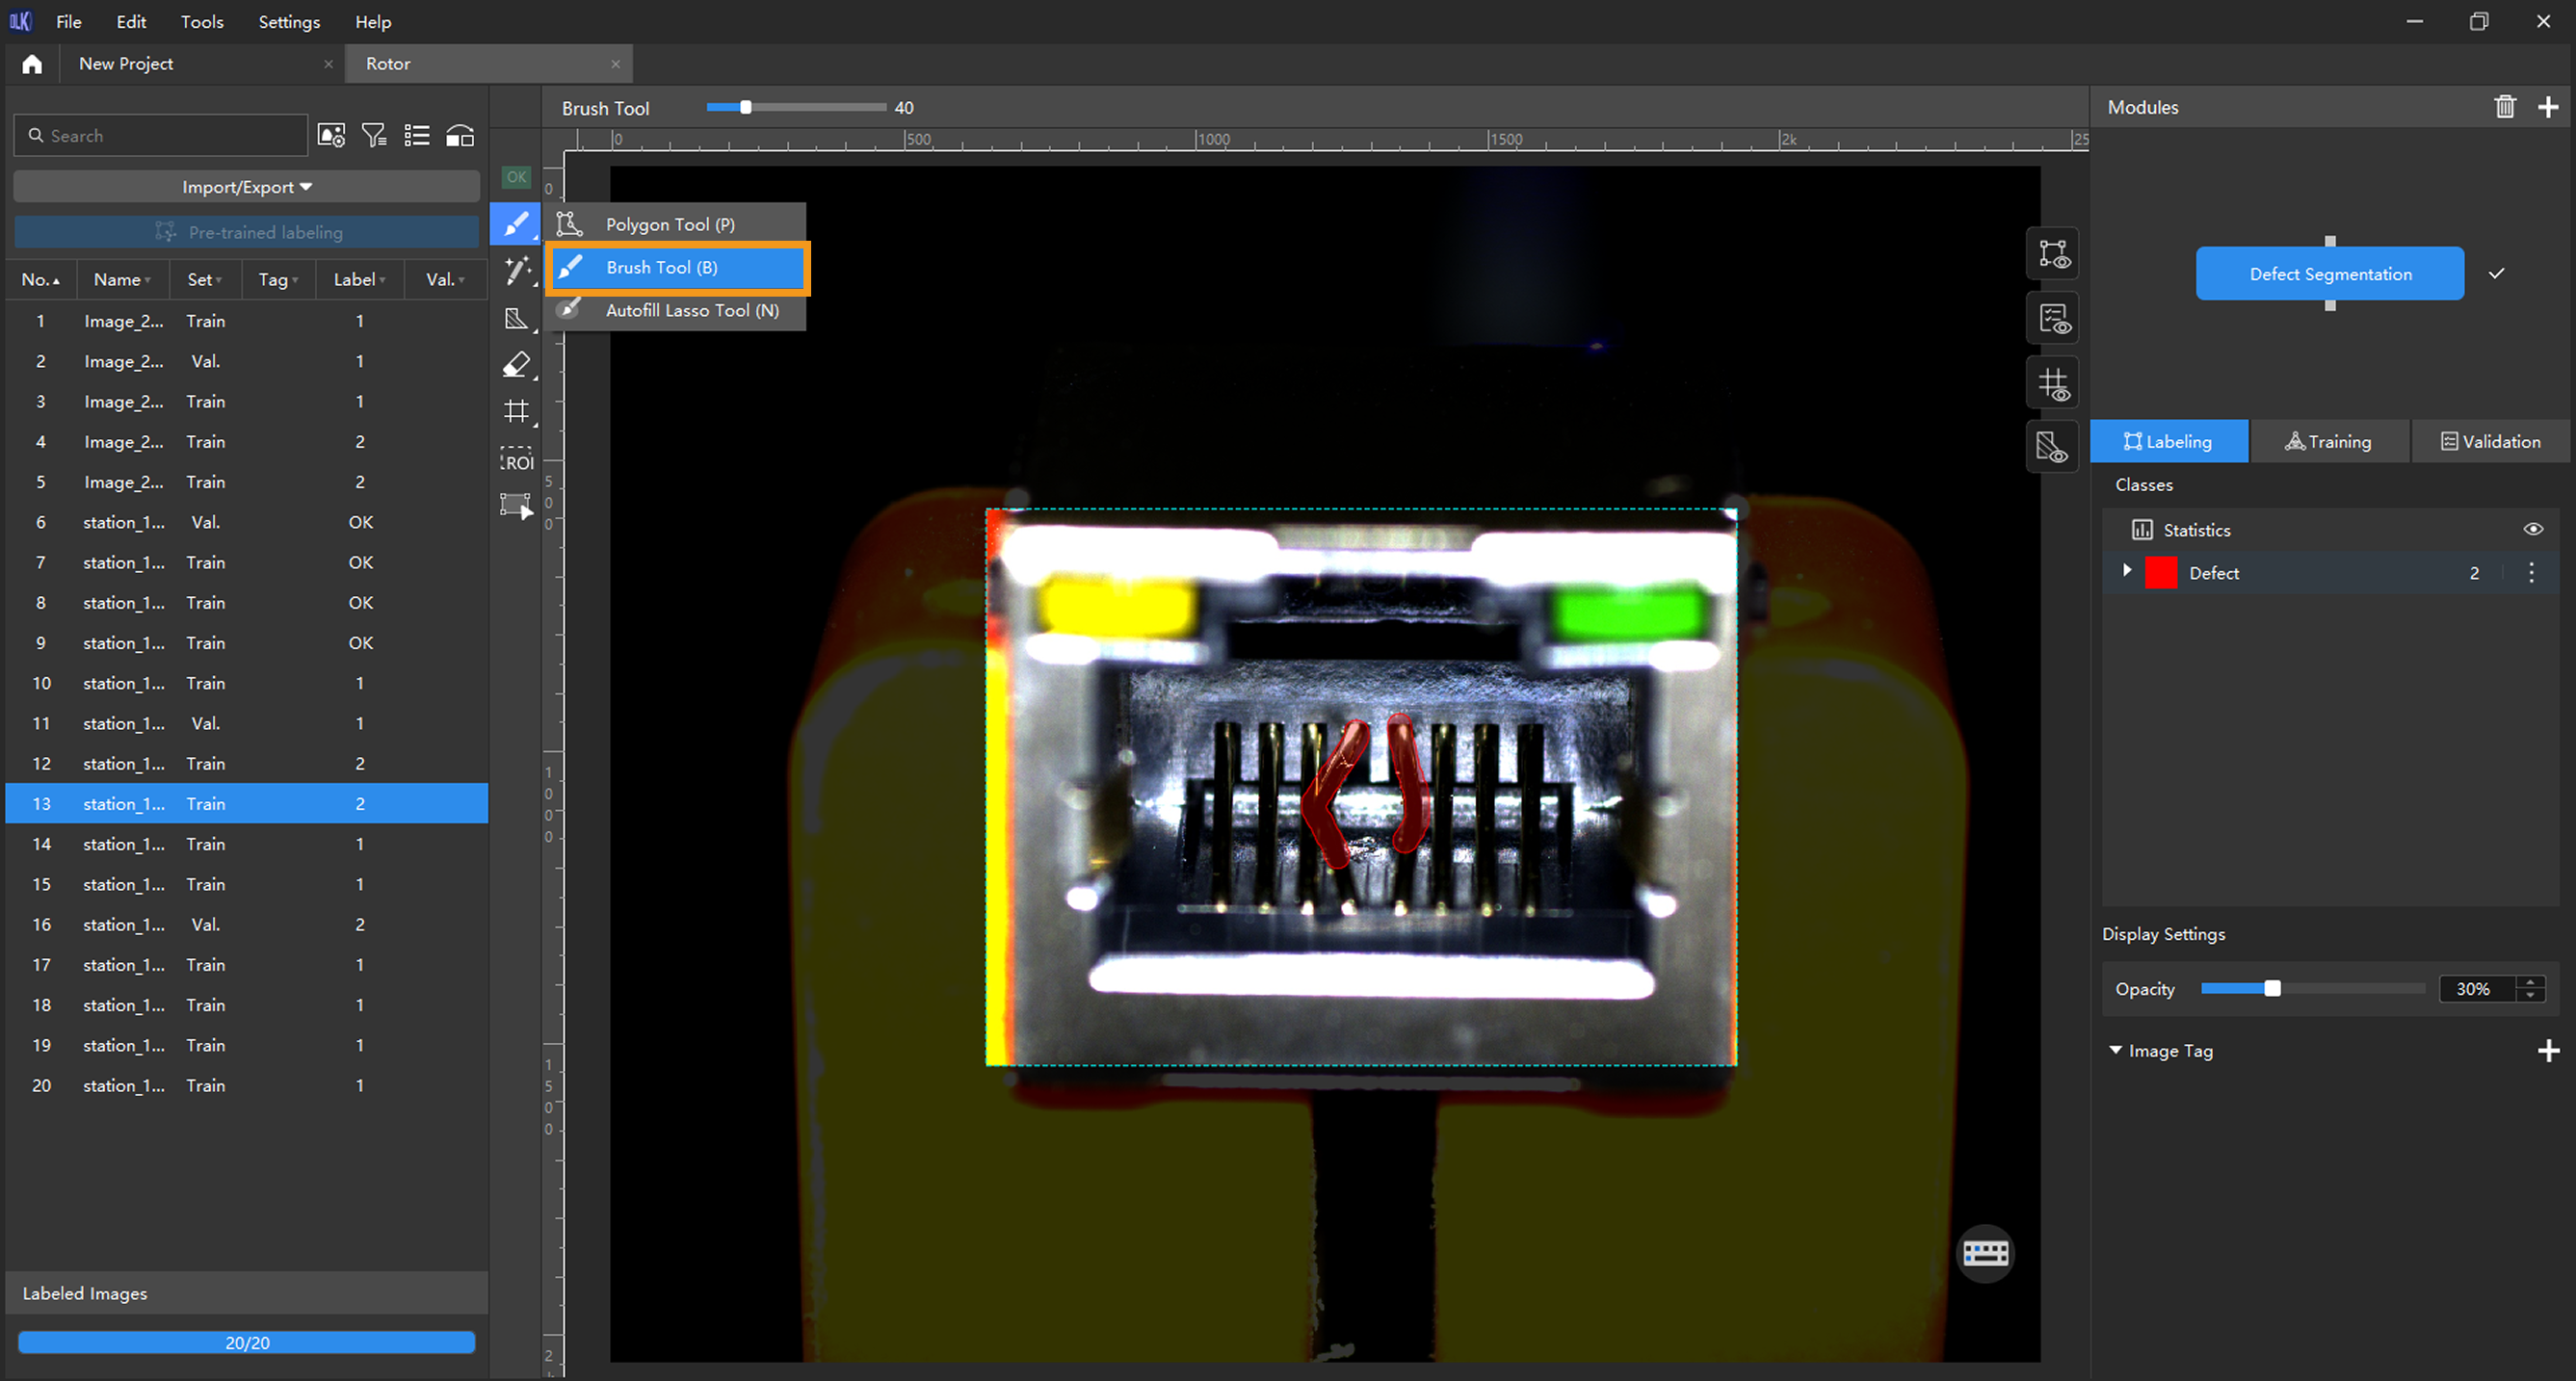This screenshot has width=2576, height=1381.
Task: Sort by No. column header
Action: pos(40,280)
